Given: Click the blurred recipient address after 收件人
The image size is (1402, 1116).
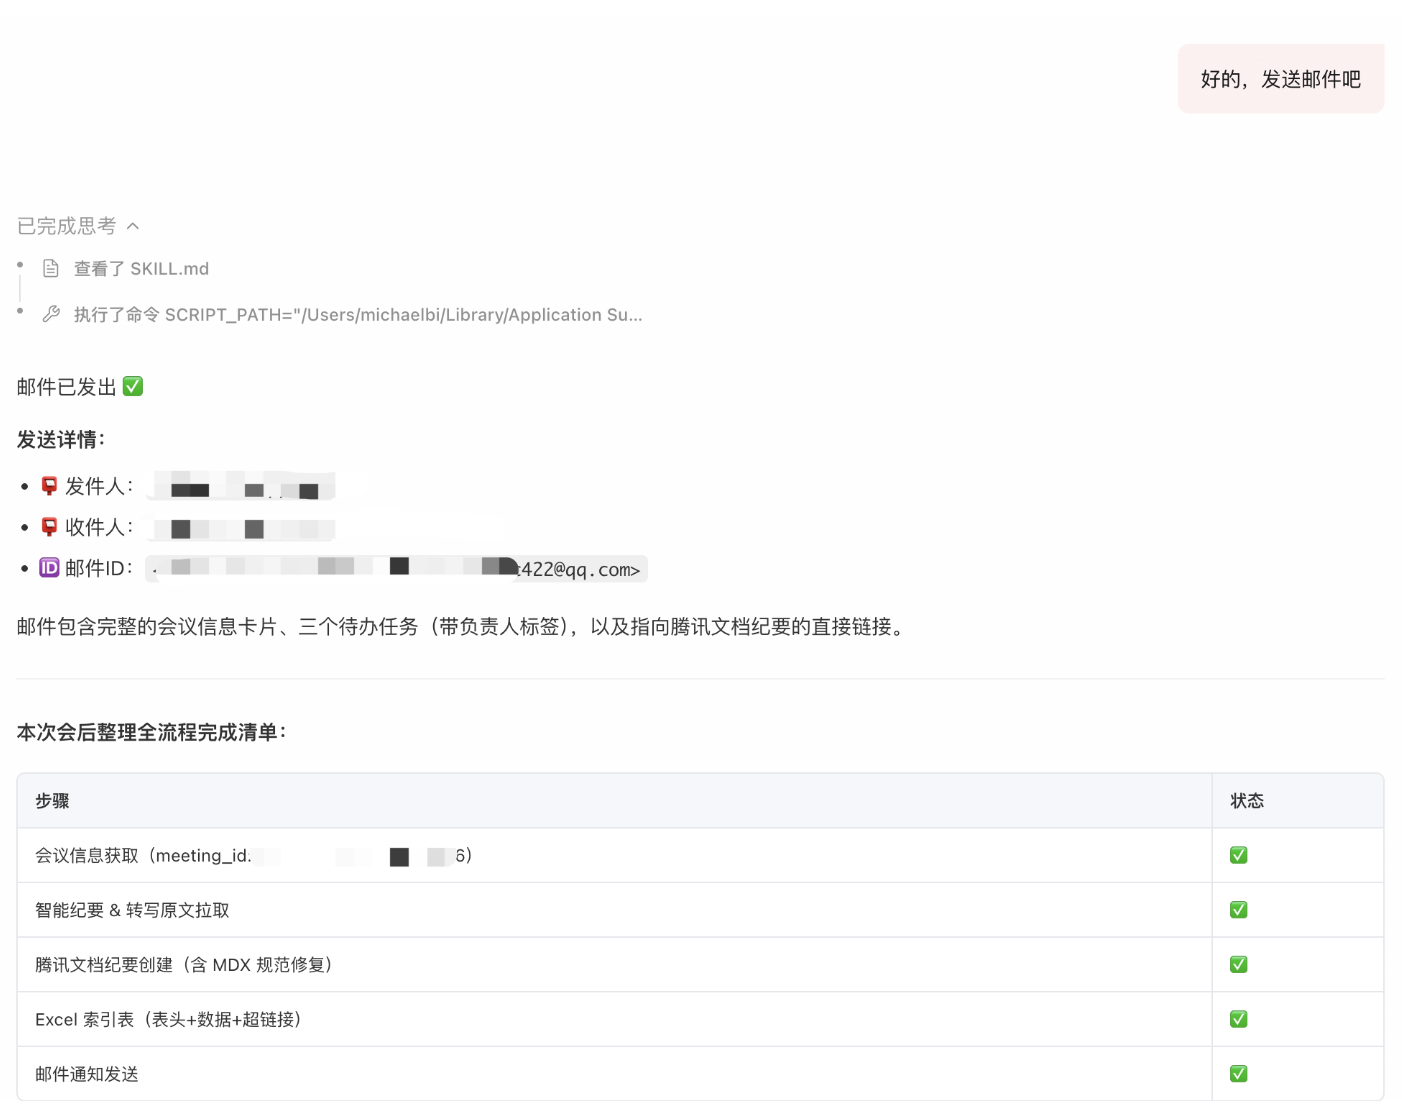Looking at the screenshot, I should [241, 528].
